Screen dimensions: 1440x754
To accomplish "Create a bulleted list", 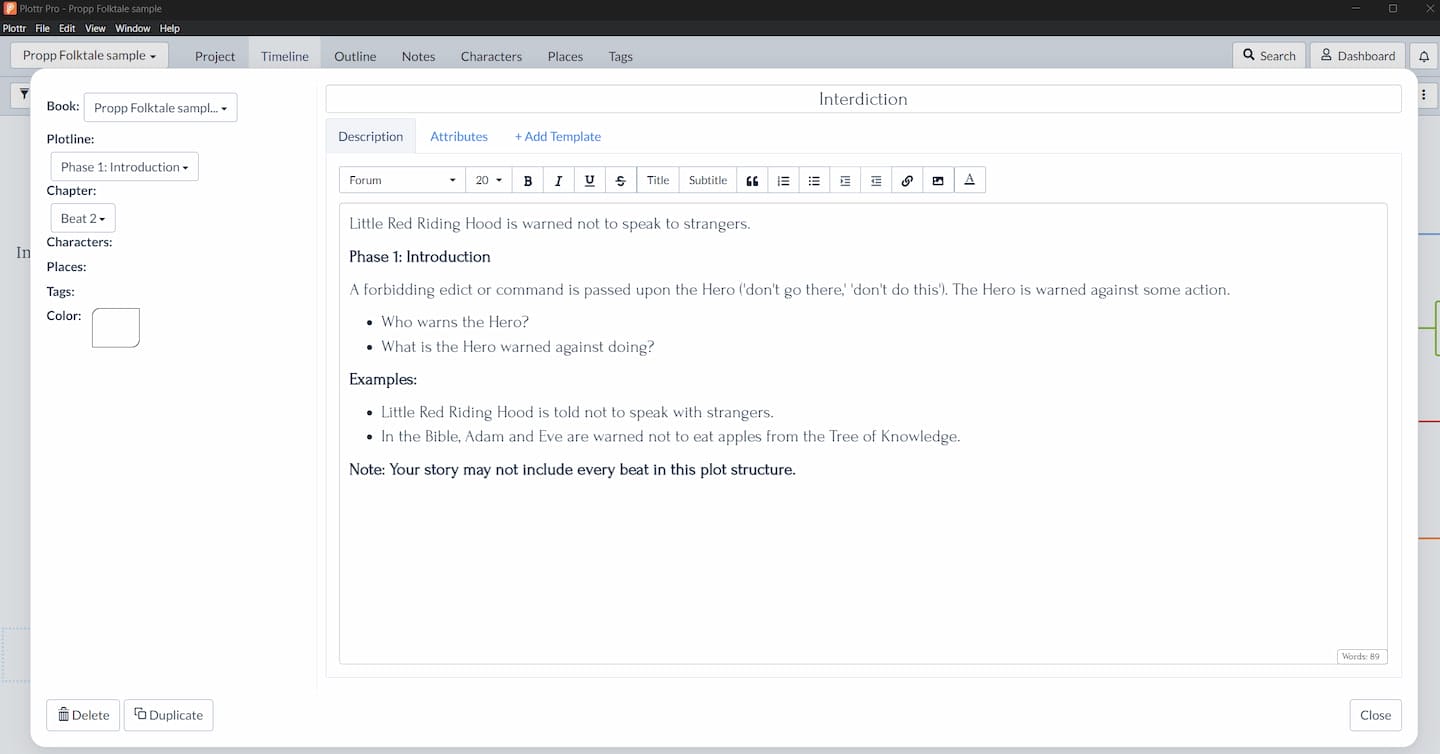I will 814,181.
